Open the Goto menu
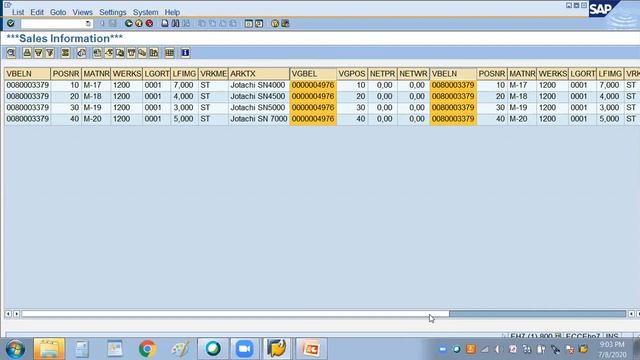 (x=58, y=12)
